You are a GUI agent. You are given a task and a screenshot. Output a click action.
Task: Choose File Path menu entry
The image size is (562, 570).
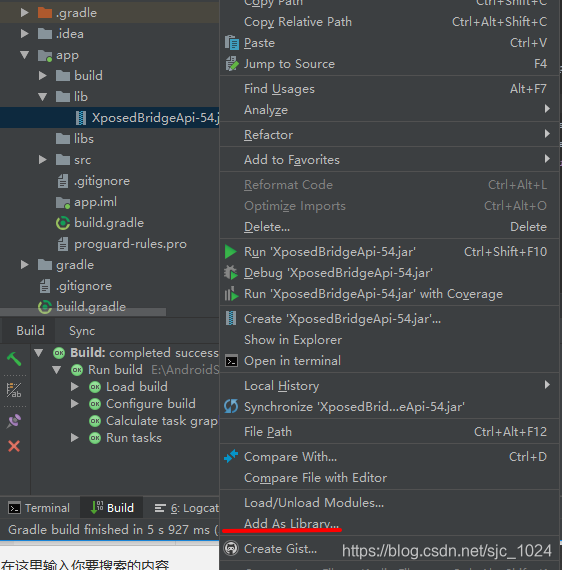[389, 431]
